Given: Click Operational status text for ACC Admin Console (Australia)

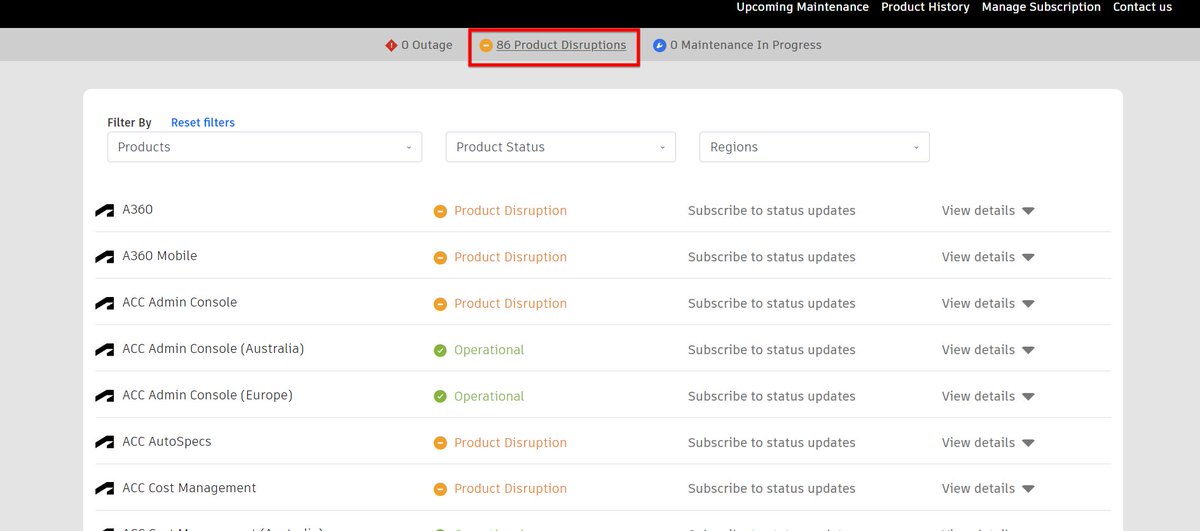Looking at the screenshot, I should pyautogui.click(x=489, y=350).
